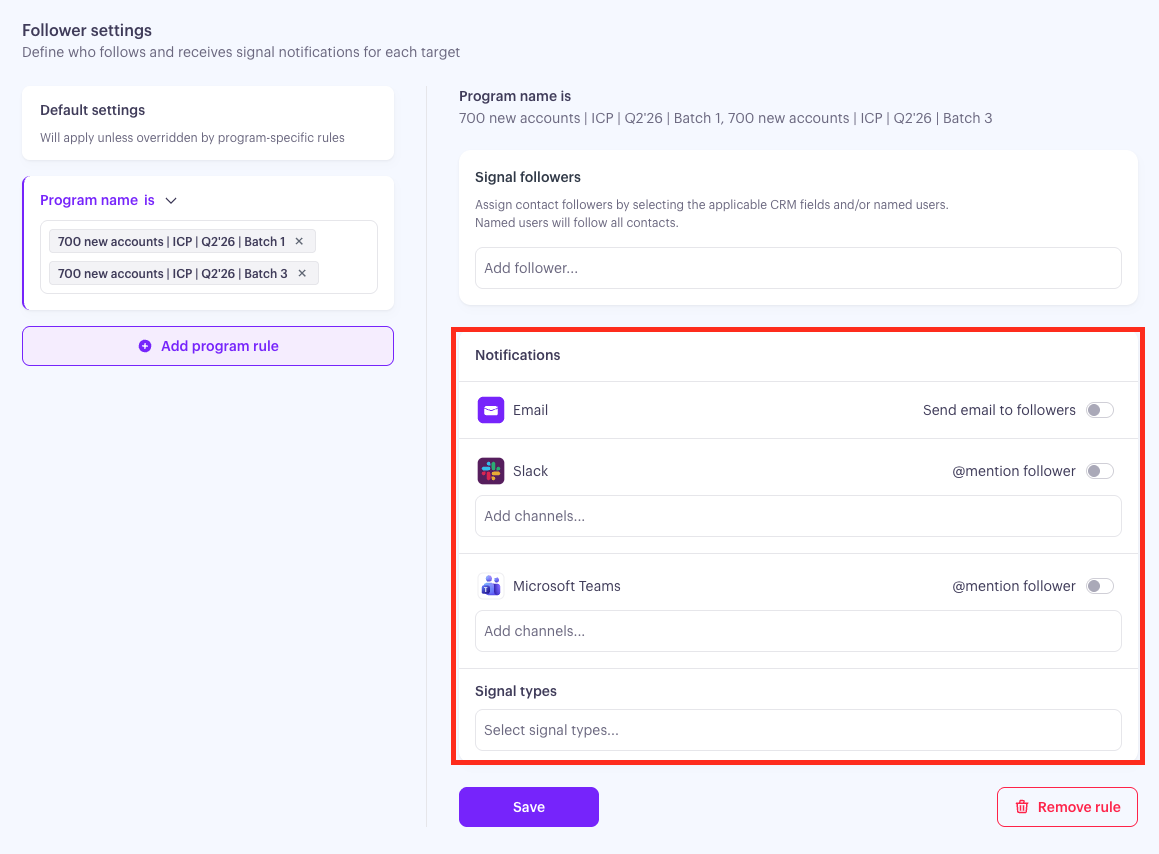Click the Notifications heading
Image resolution: width=1159 pixels, height=854 pixels.
(517, 355)
